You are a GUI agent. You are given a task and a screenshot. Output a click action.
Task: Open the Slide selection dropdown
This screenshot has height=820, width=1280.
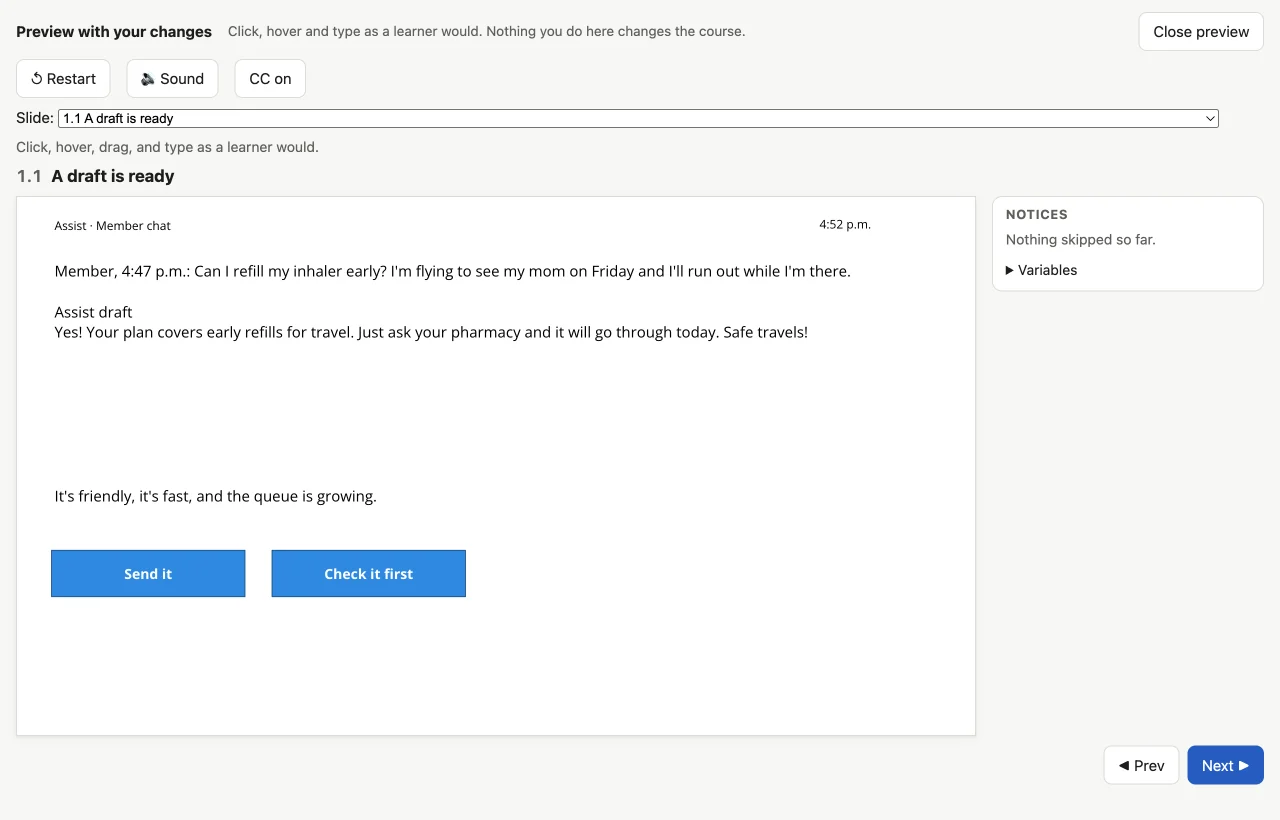click(638, 118)
